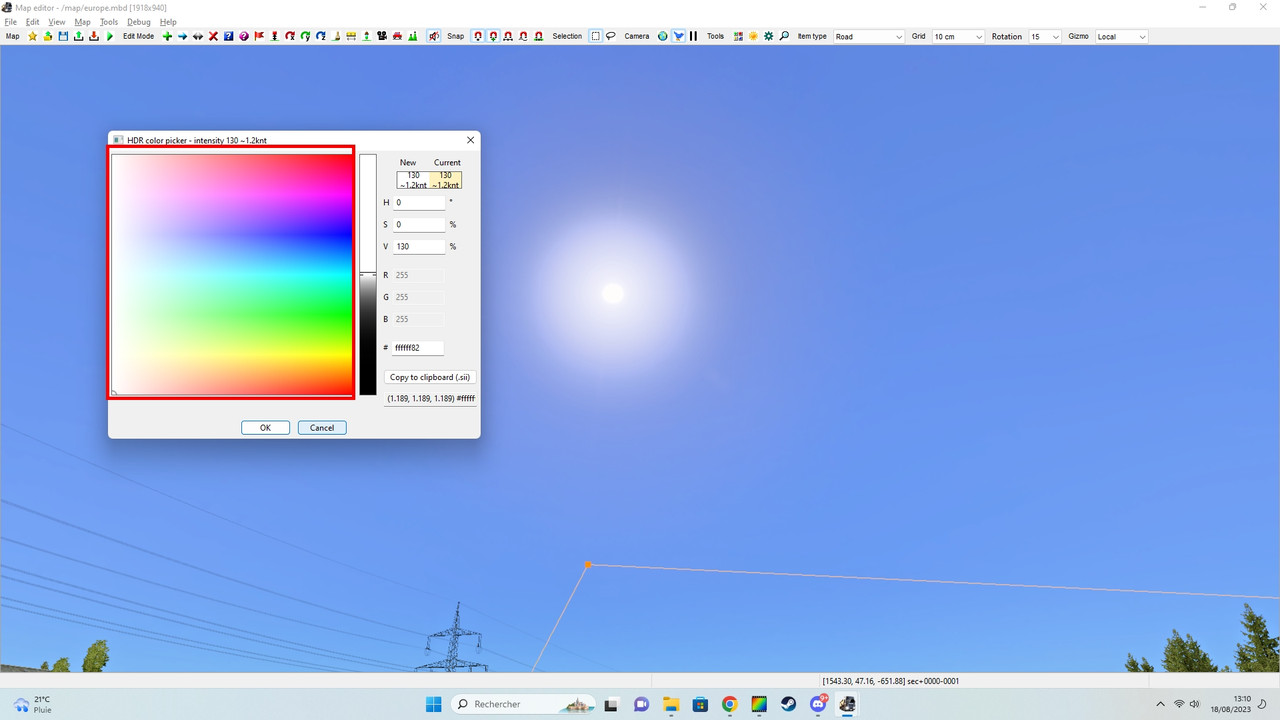Click the double-arrow node tool icon

click(198, 36)
